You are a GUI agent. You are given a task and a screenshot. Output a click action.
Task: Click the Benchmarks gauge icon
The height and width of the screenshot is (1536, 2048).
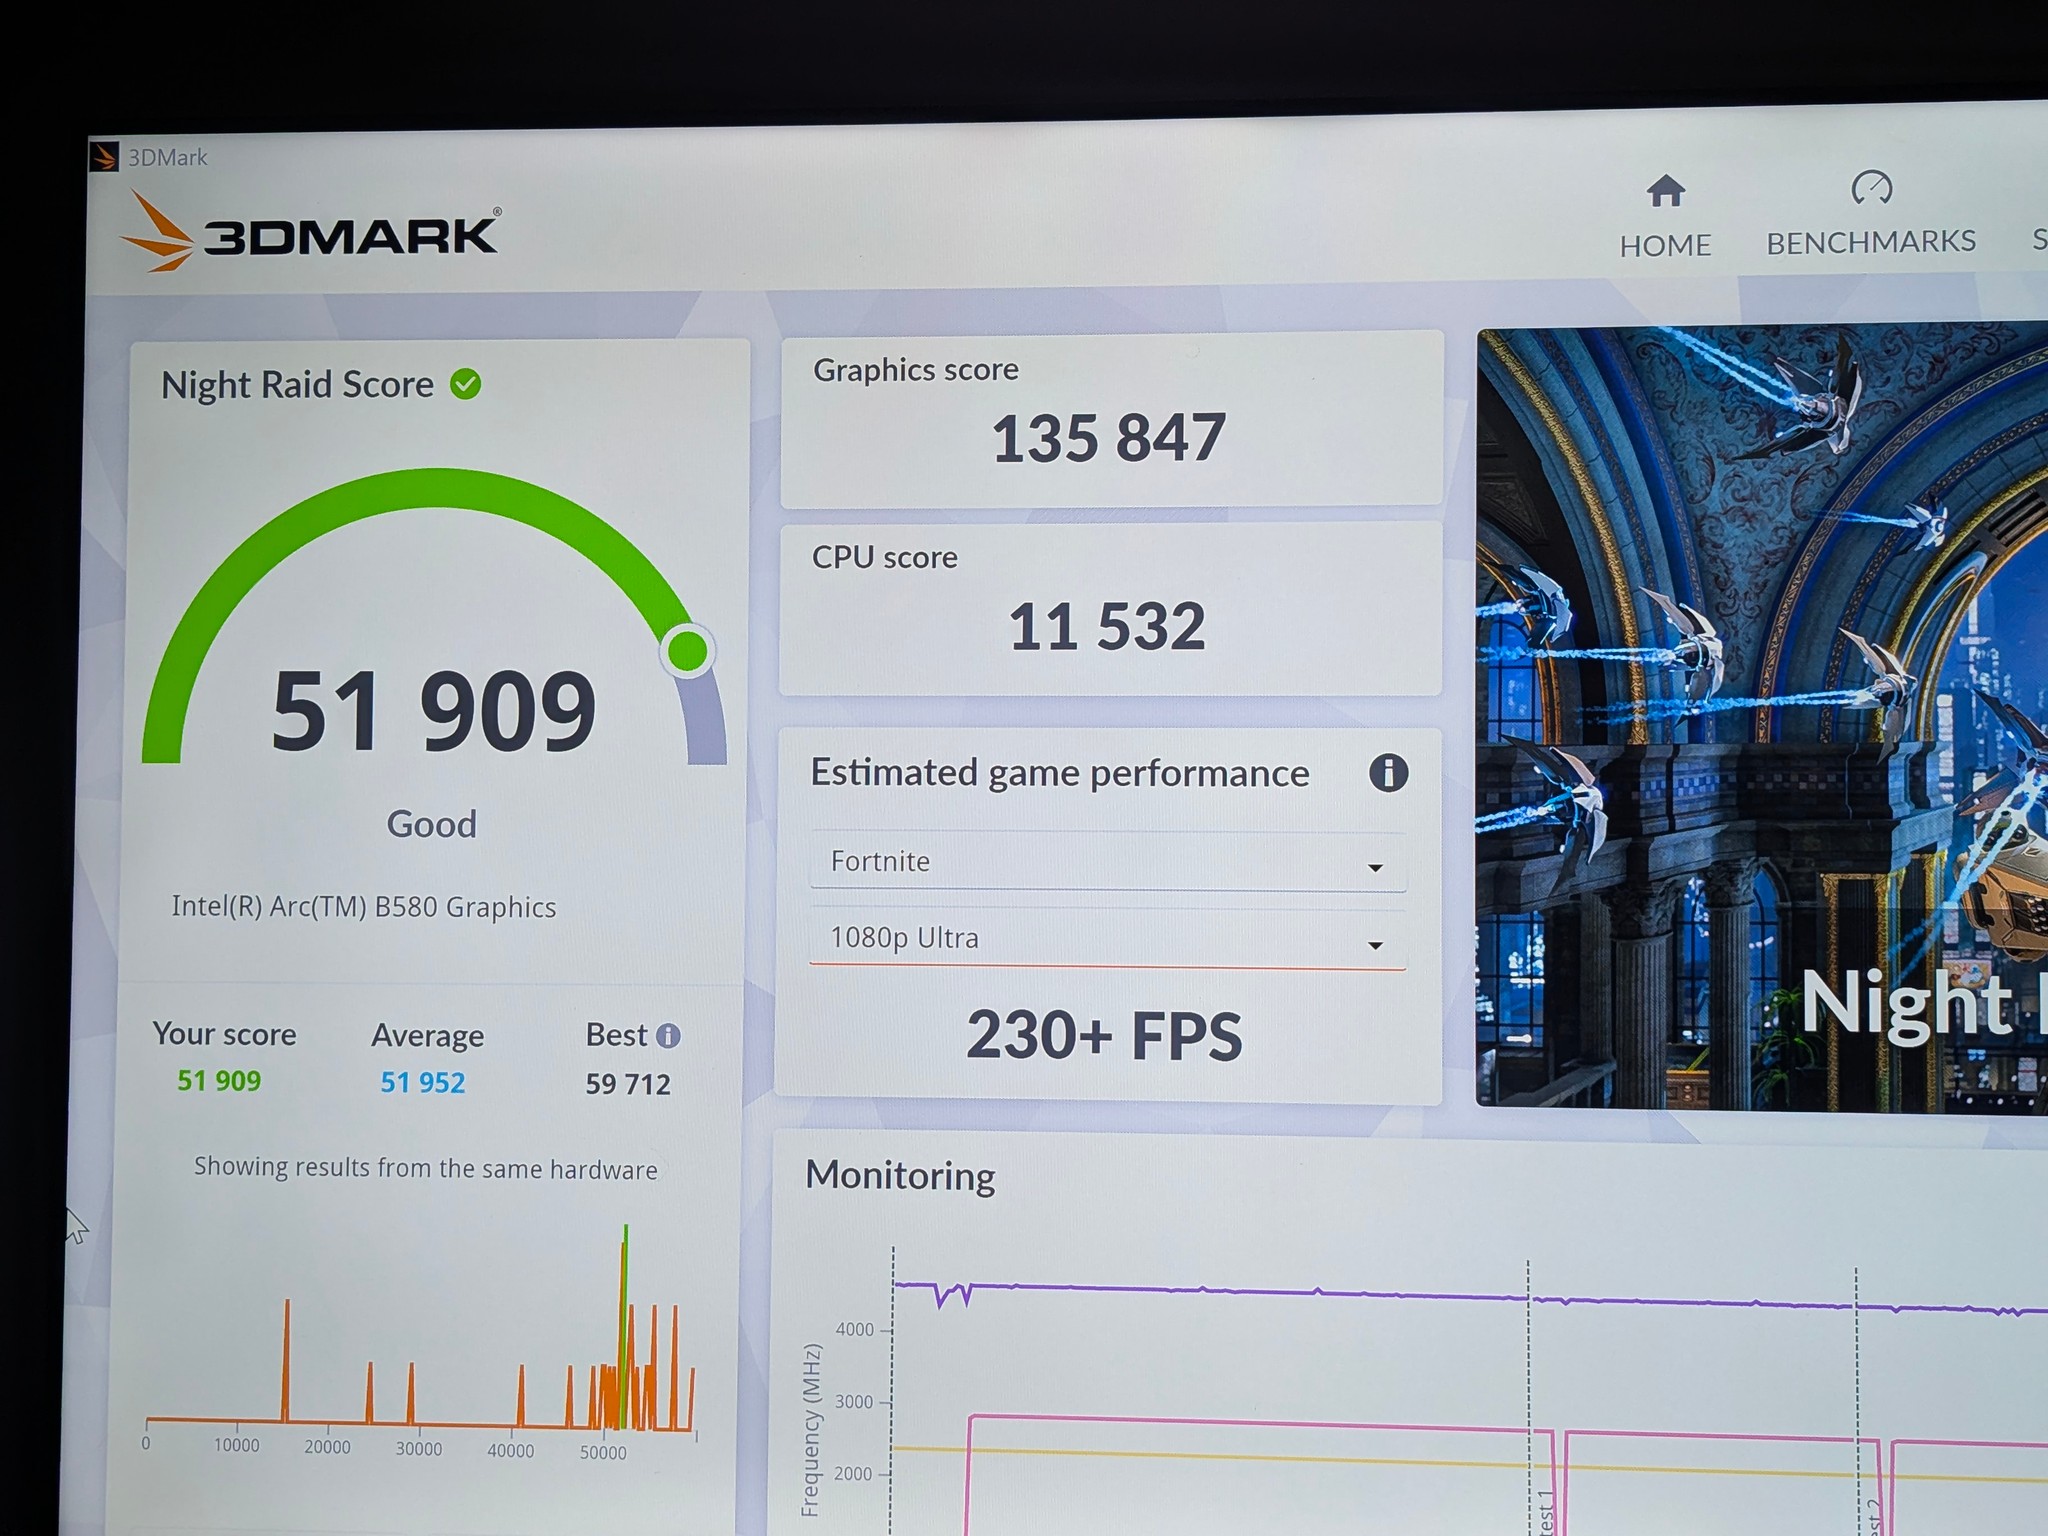(x=1871, y=188)
